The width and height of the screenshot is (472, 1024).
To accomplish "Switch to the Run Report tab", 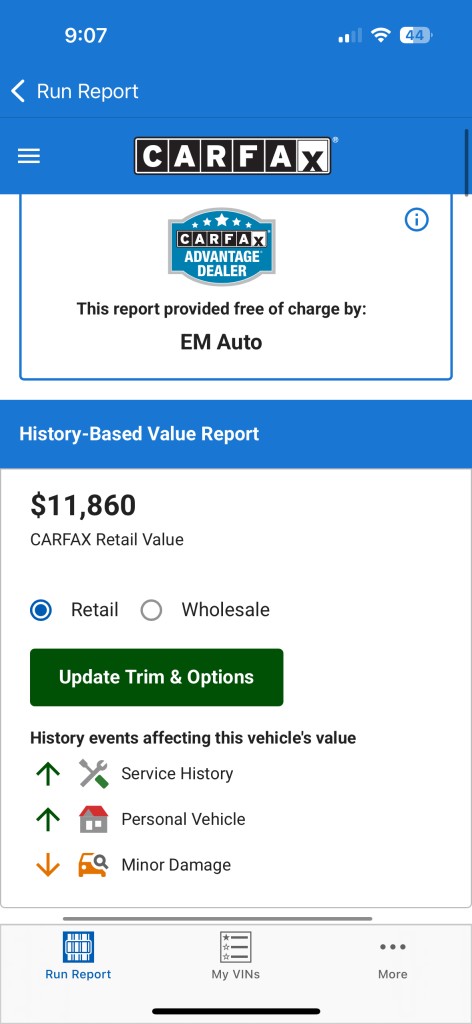I will coord(78,956).
